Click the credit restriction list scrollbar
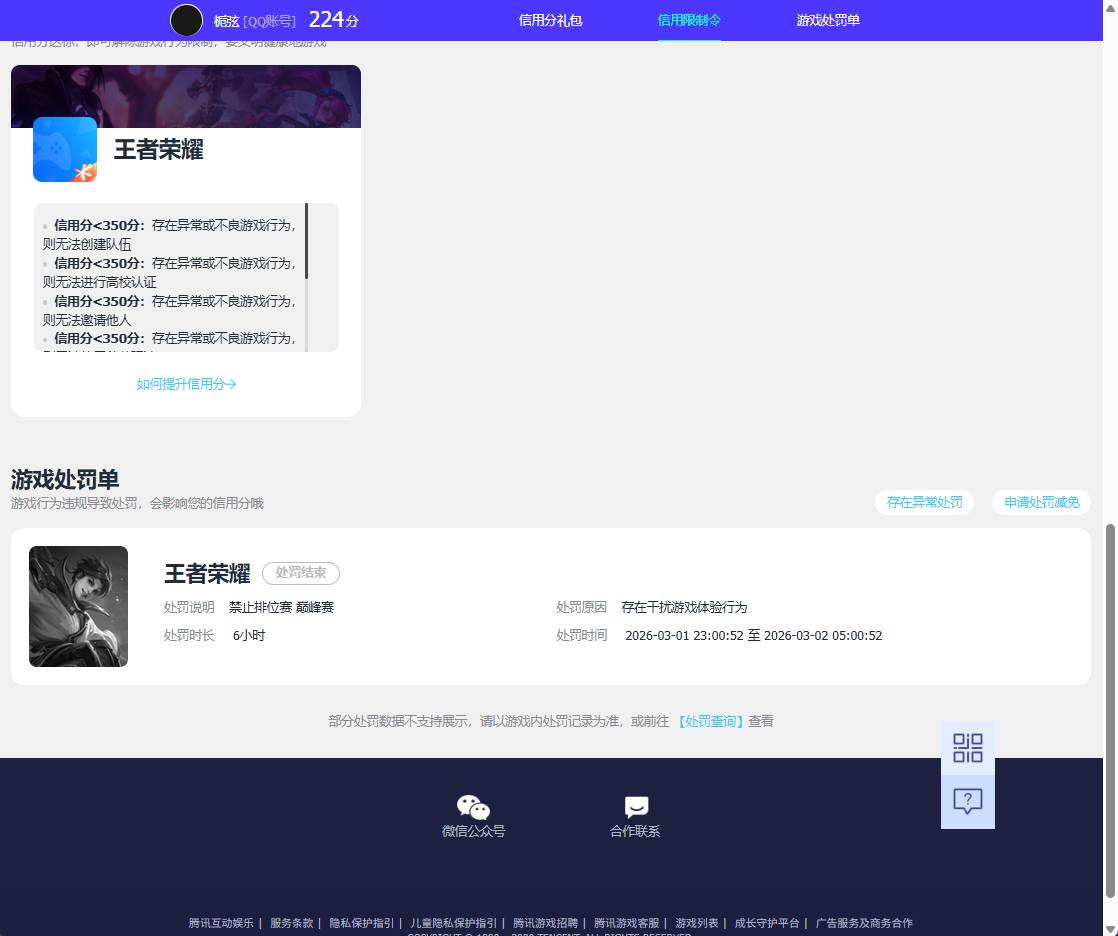This screenshot has width=1118, height=936. pyautogui.click(x=307, y=241)
